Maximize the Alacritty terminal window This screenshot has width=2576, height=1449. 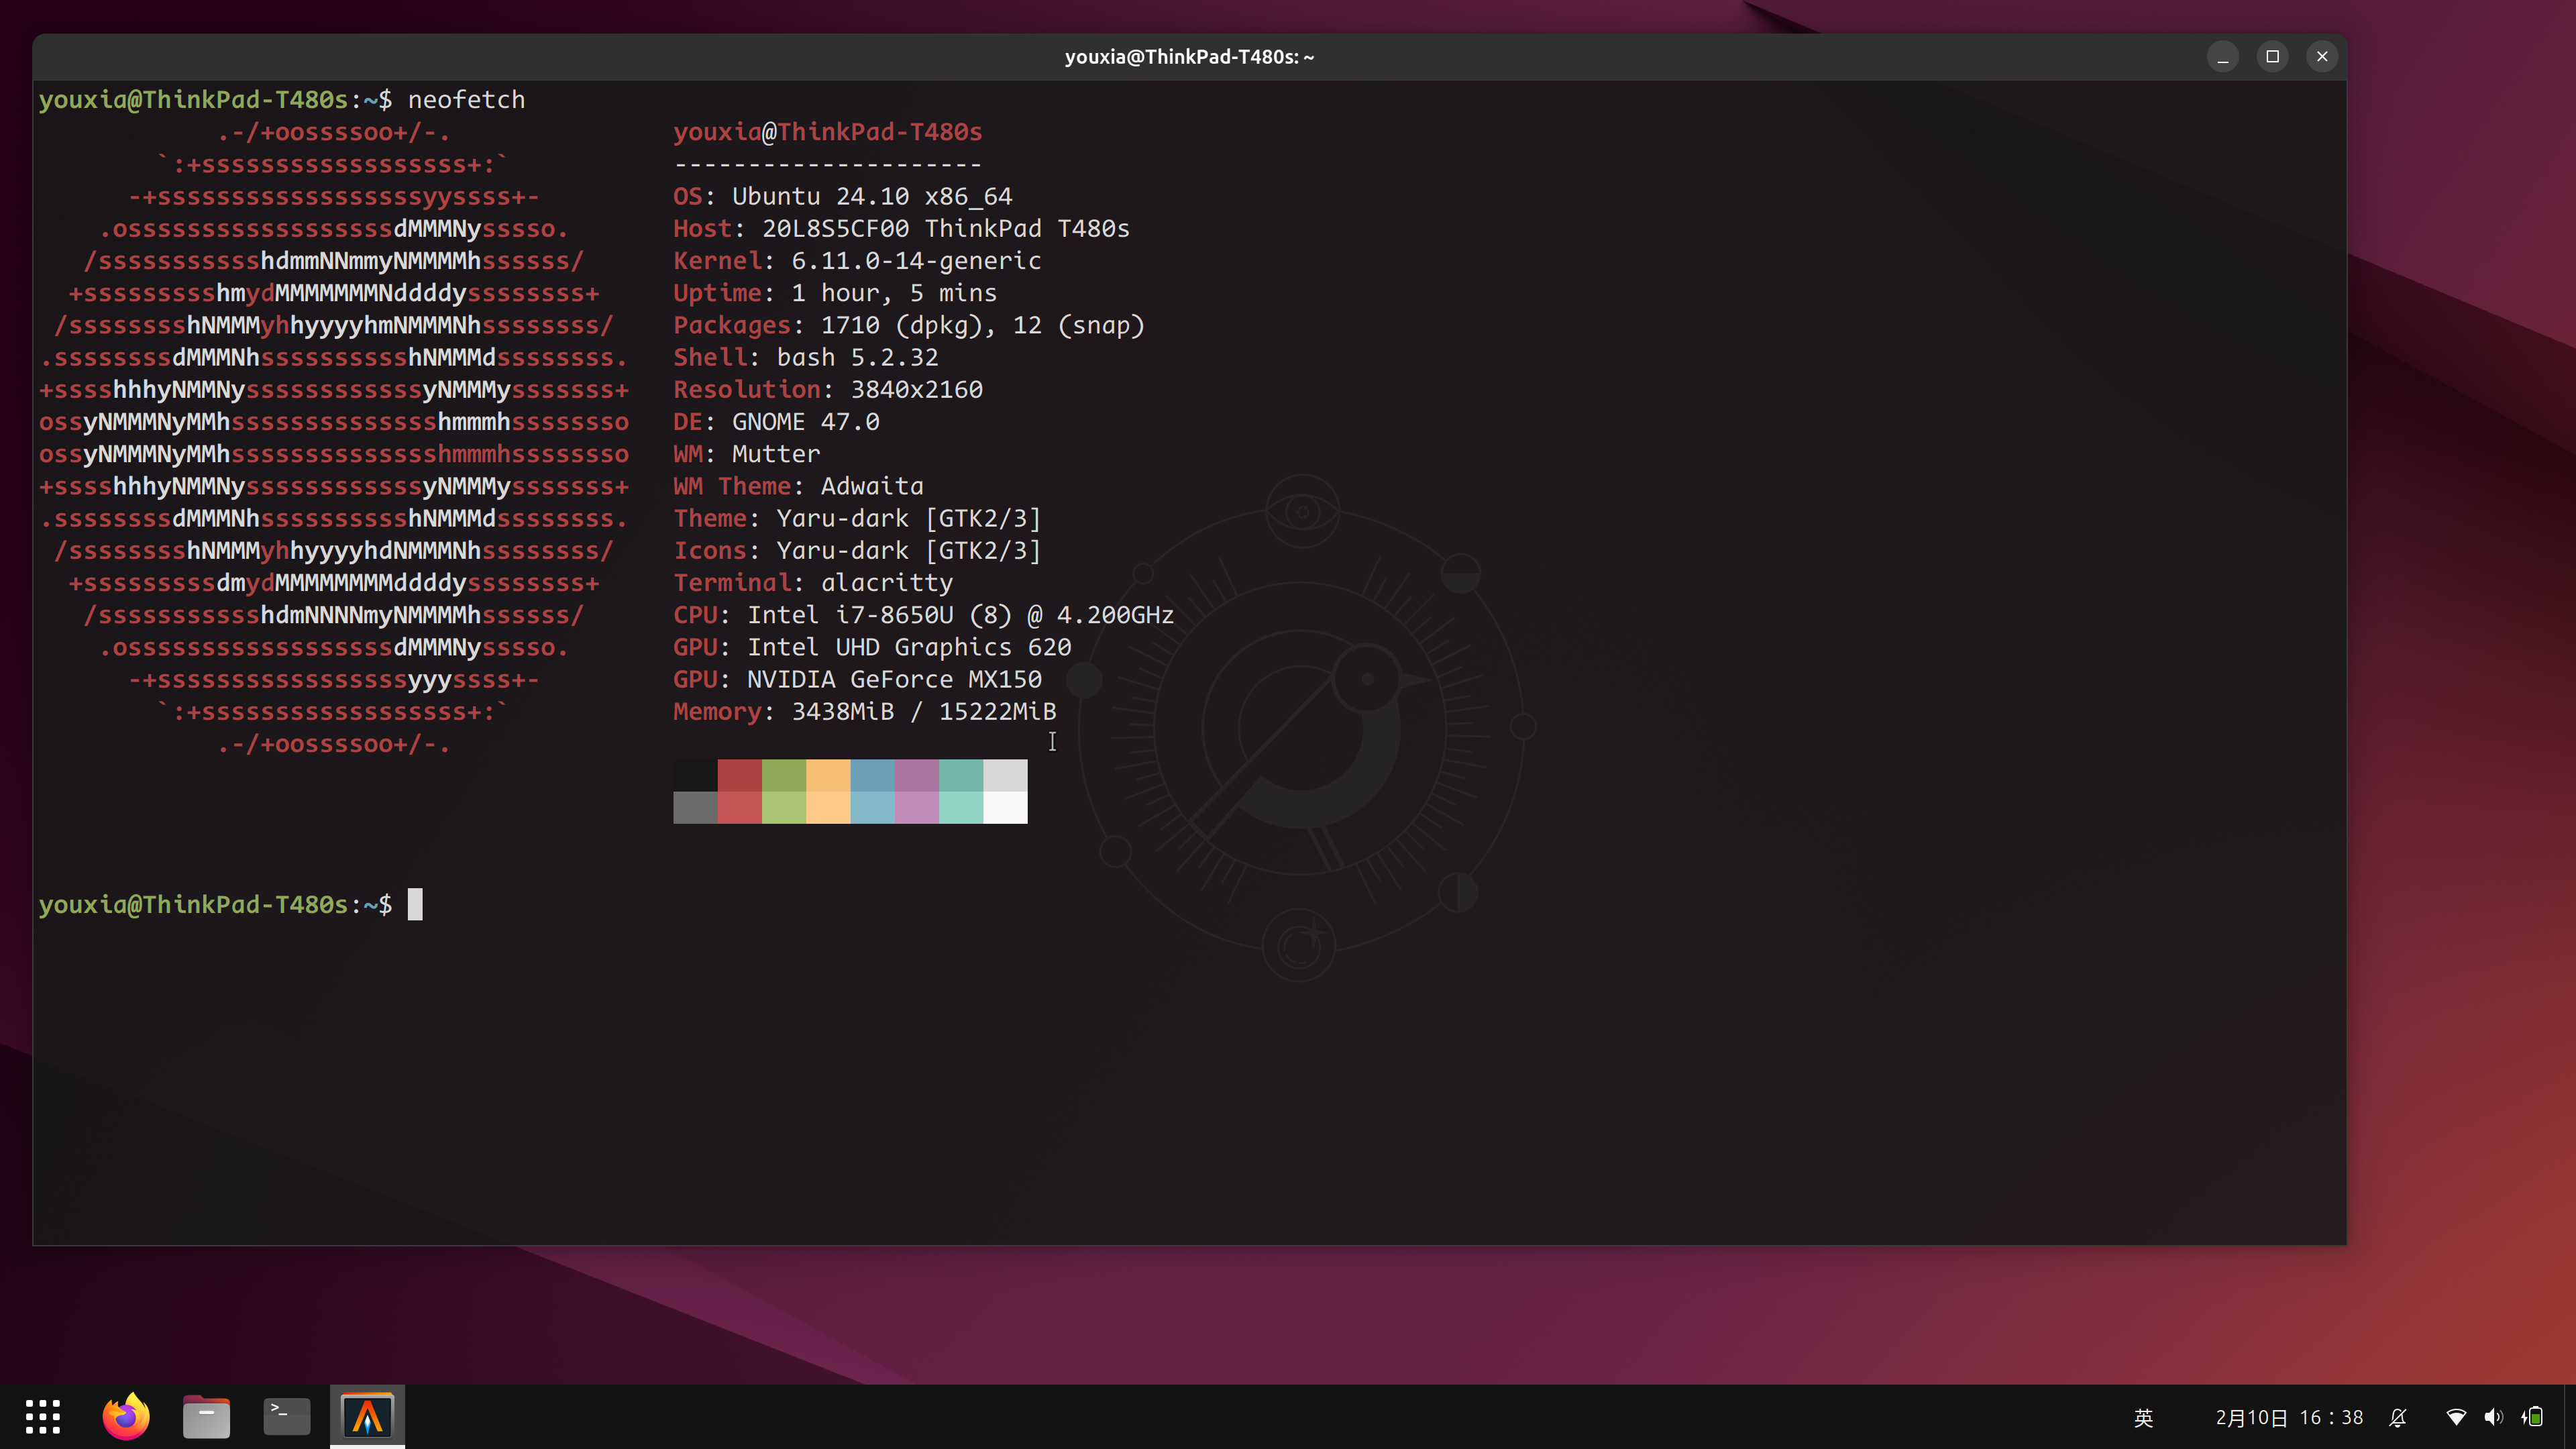pos(2273,57)
